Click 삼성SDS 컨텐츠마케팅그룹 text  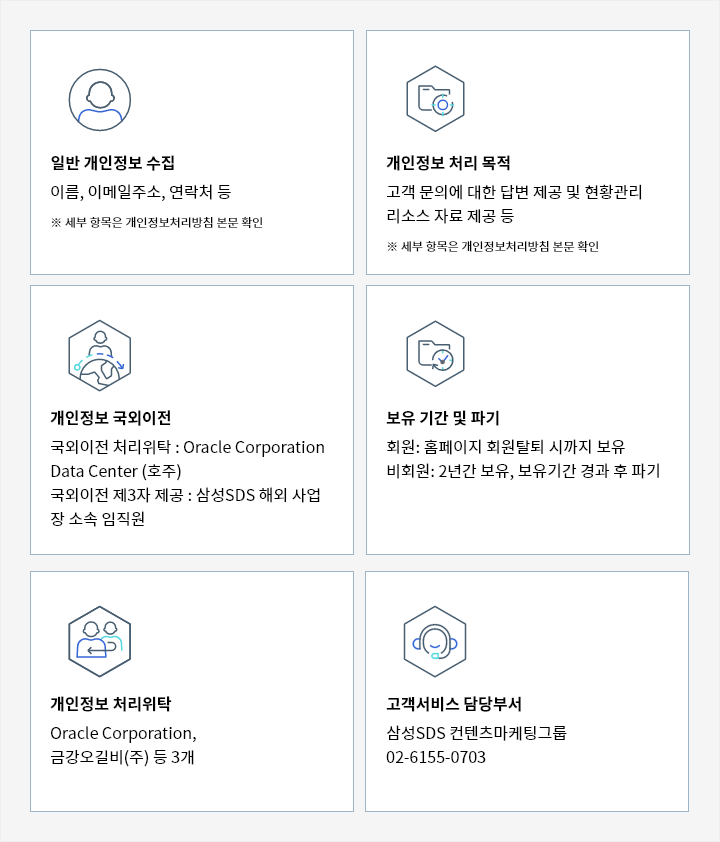[476, 733]
